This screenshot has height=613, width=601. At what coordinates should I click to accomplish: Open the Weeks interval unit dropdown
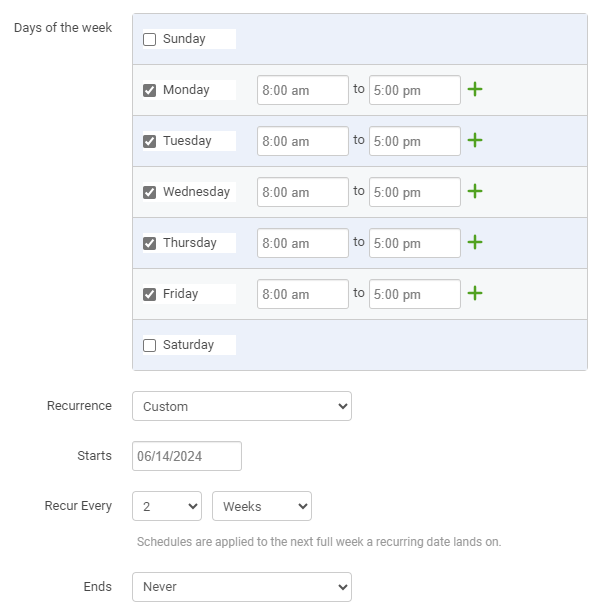tap(262, 506)
